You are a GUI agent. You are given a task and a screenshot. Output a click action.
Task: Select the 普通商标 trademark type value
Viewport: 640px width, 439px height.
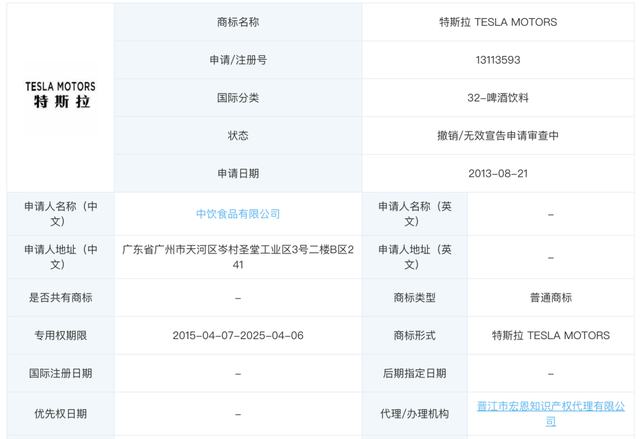pyautogui.click(x=551, y=298)
